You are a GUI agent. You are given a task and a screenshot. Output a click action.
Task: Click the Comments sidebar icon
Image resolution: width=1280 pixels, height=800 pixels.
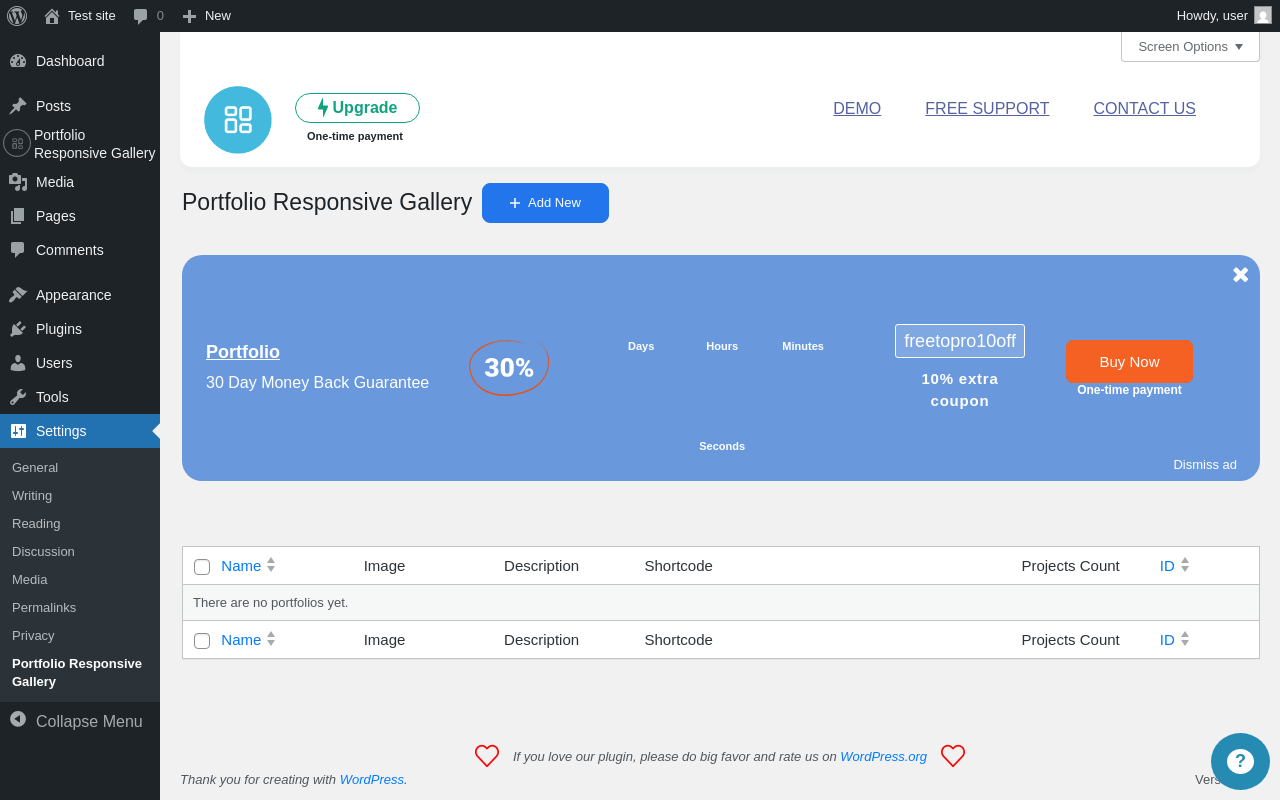[18, 250]
